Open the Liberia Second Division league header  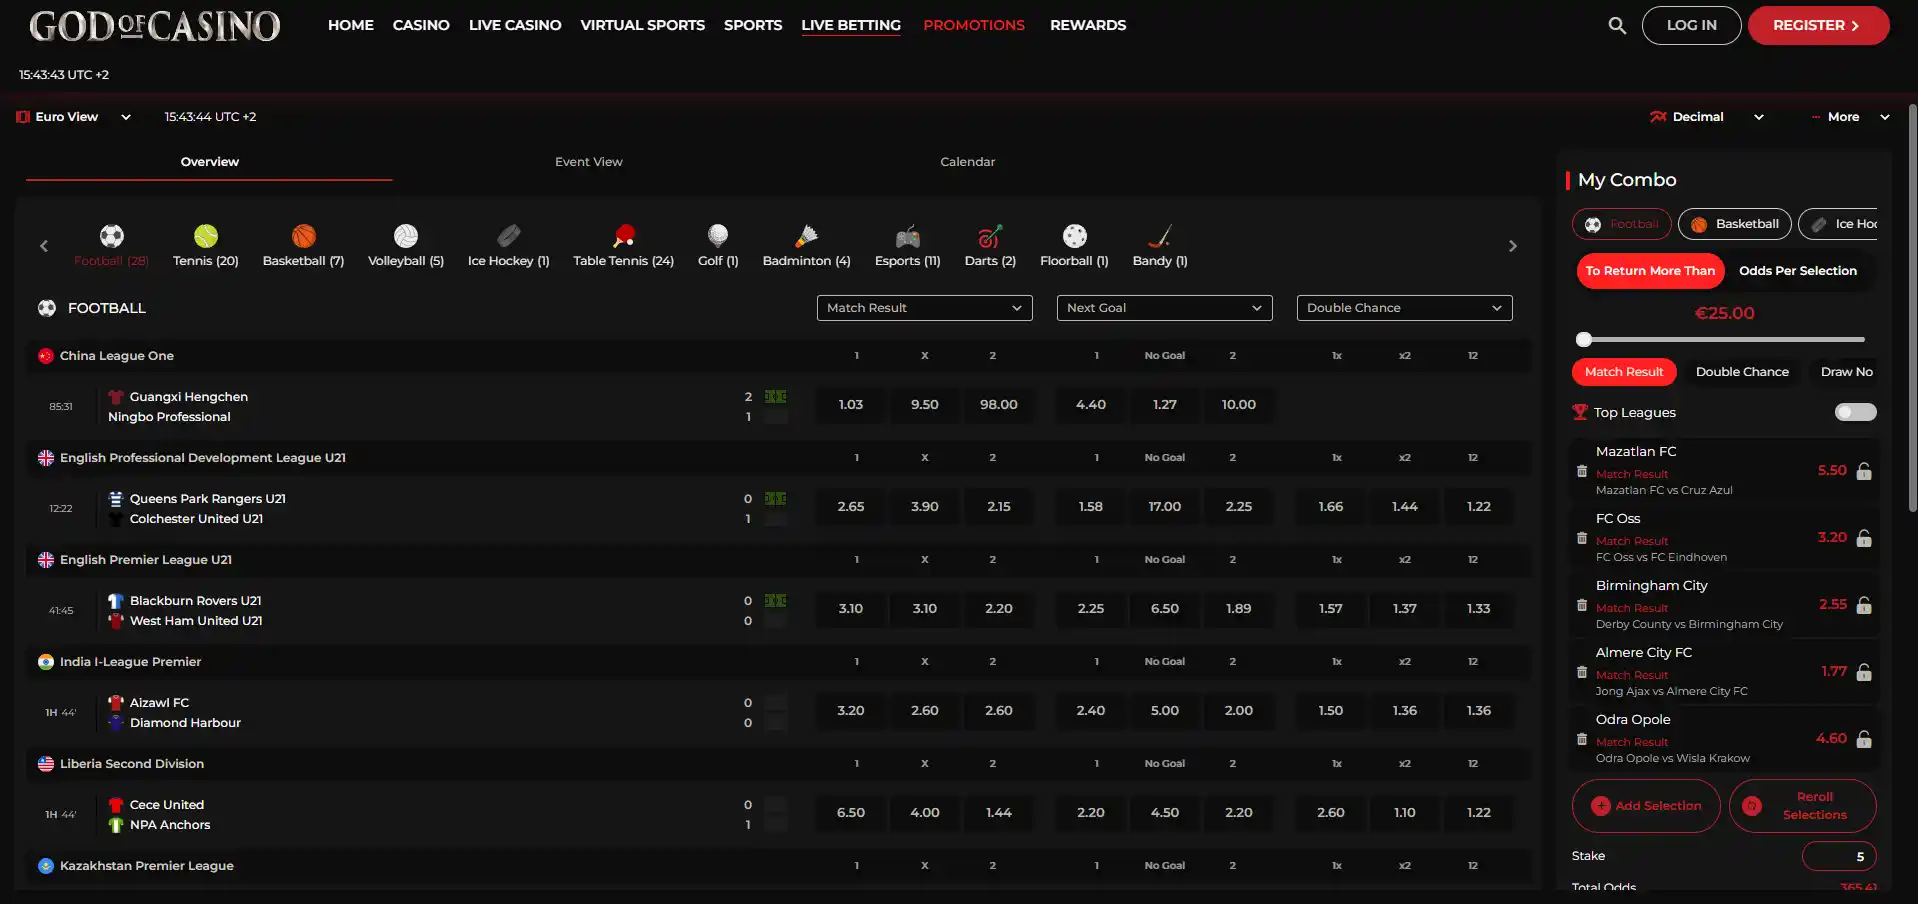[779, 764]
